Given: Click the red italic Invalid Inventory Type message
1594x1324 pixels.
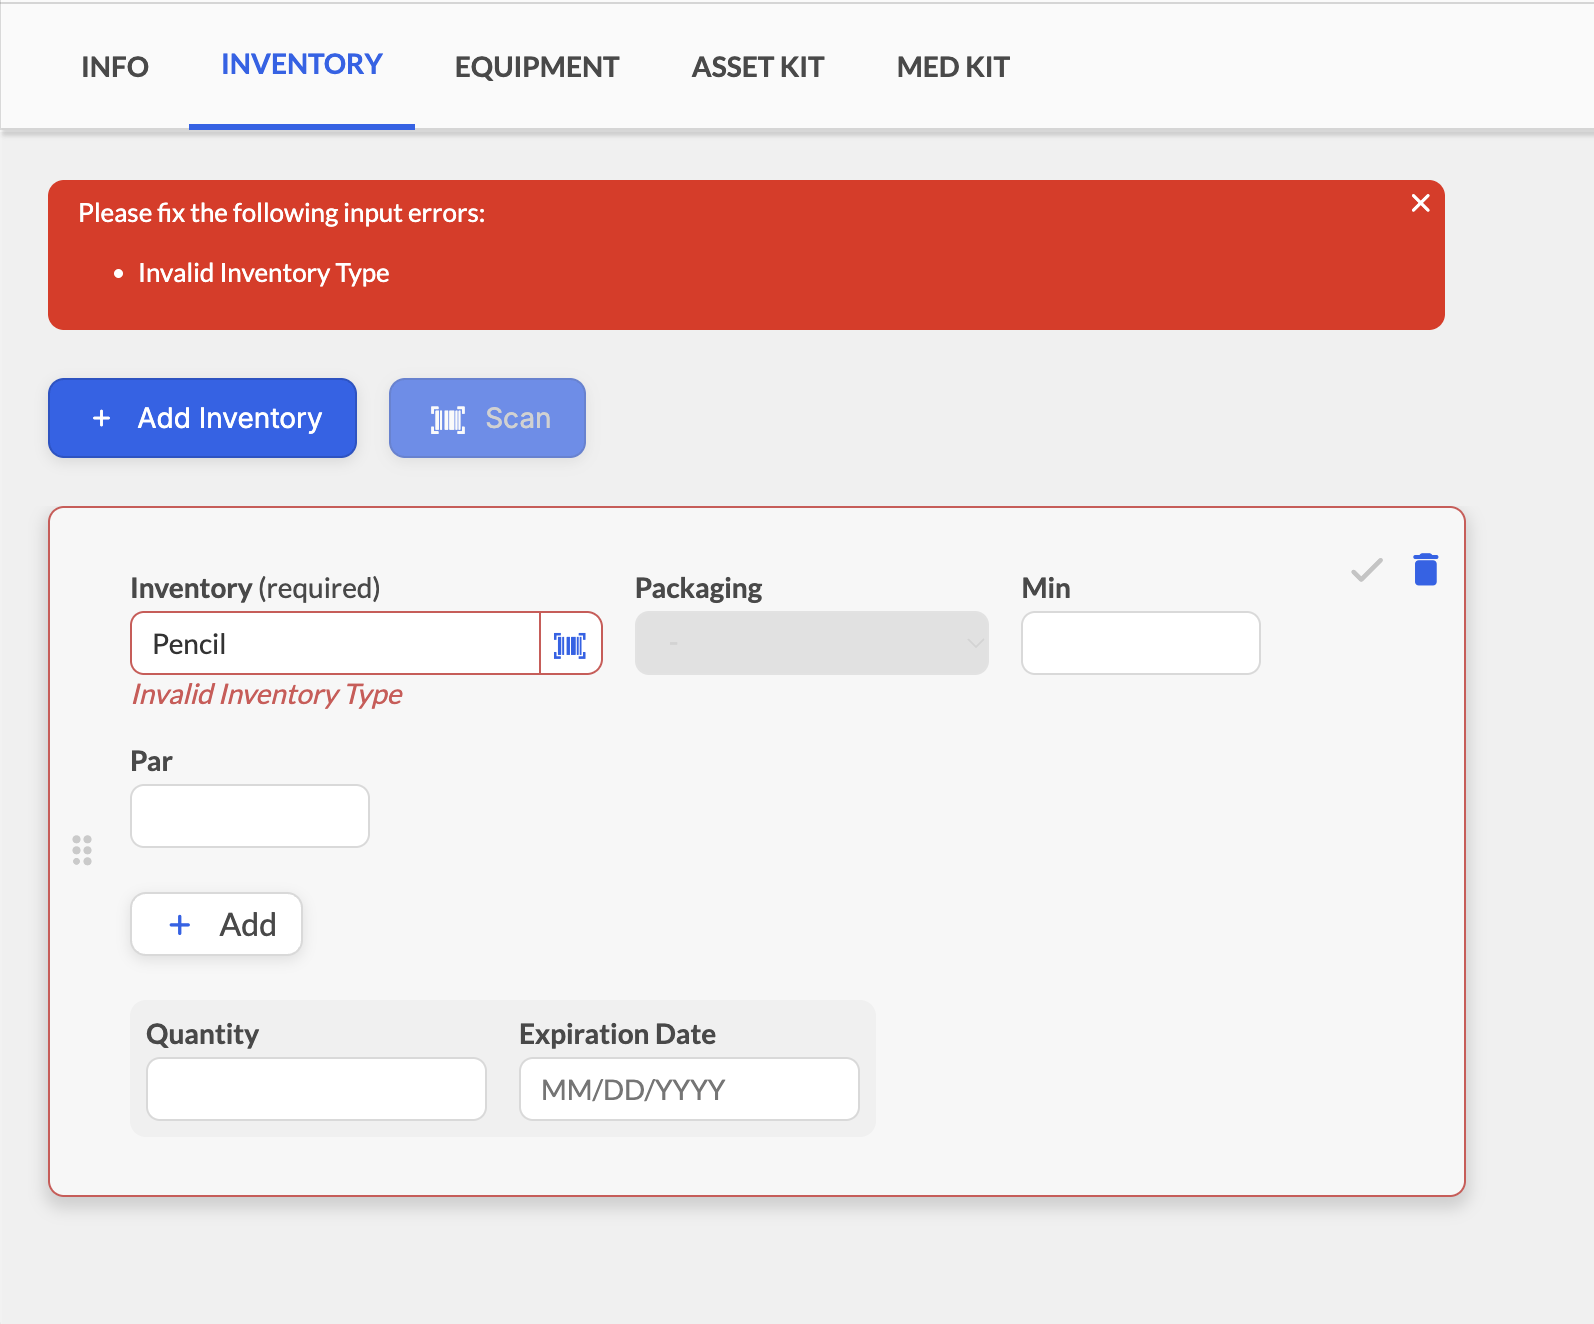Looking at the screenshot, I should [267, 695].
